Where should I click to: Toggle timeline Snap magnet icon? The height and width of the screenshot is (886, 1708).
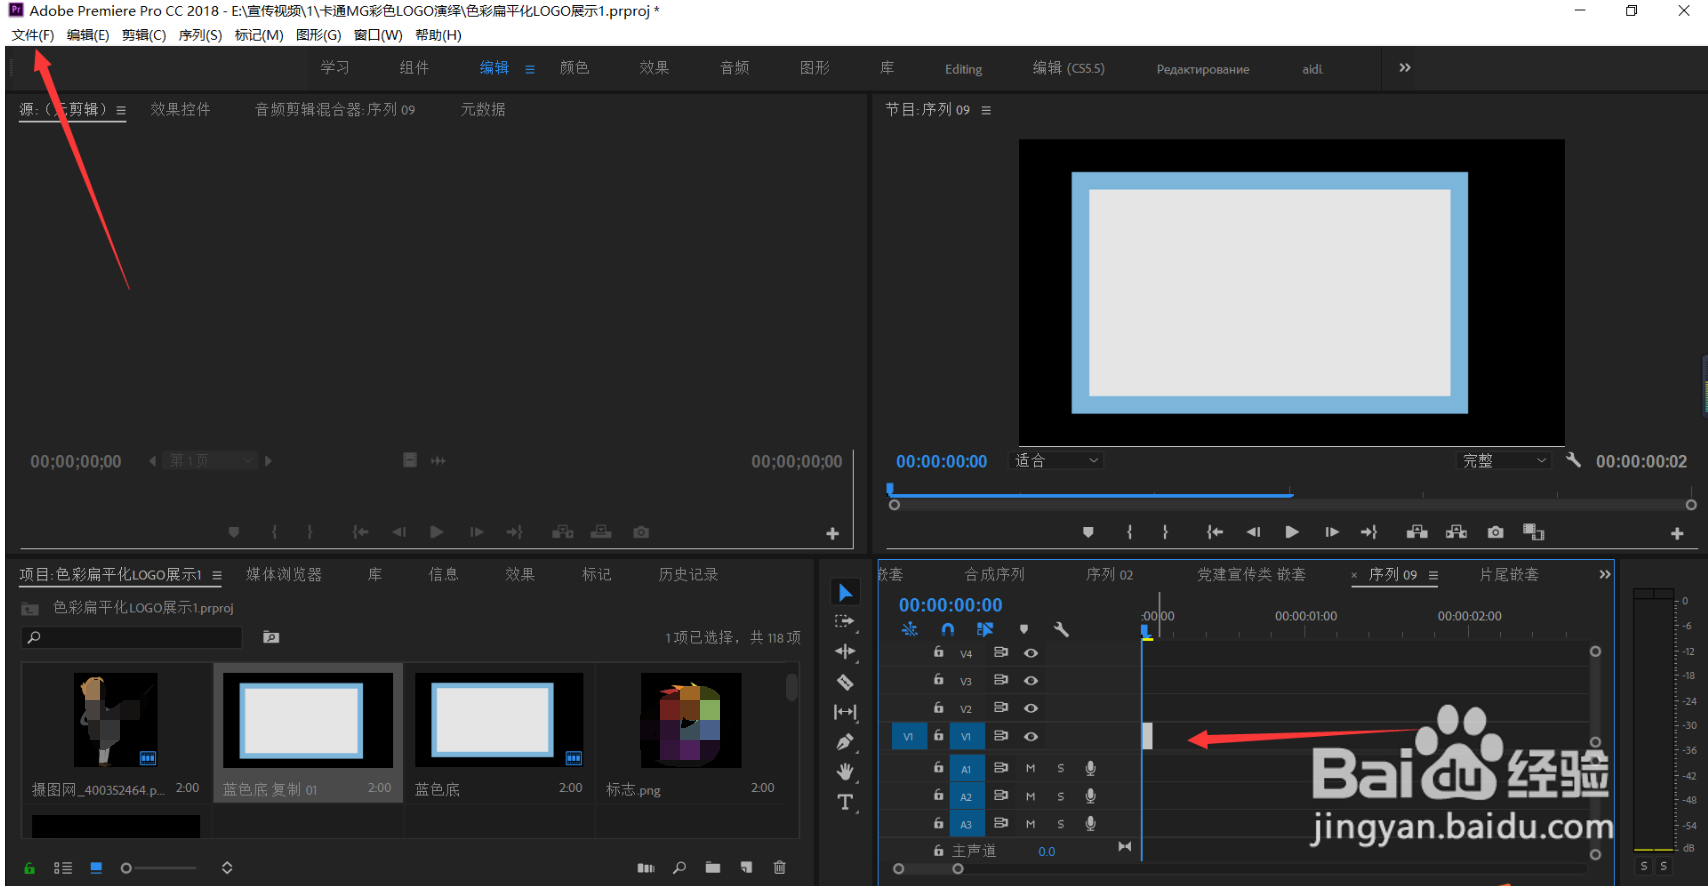(947, 629)
